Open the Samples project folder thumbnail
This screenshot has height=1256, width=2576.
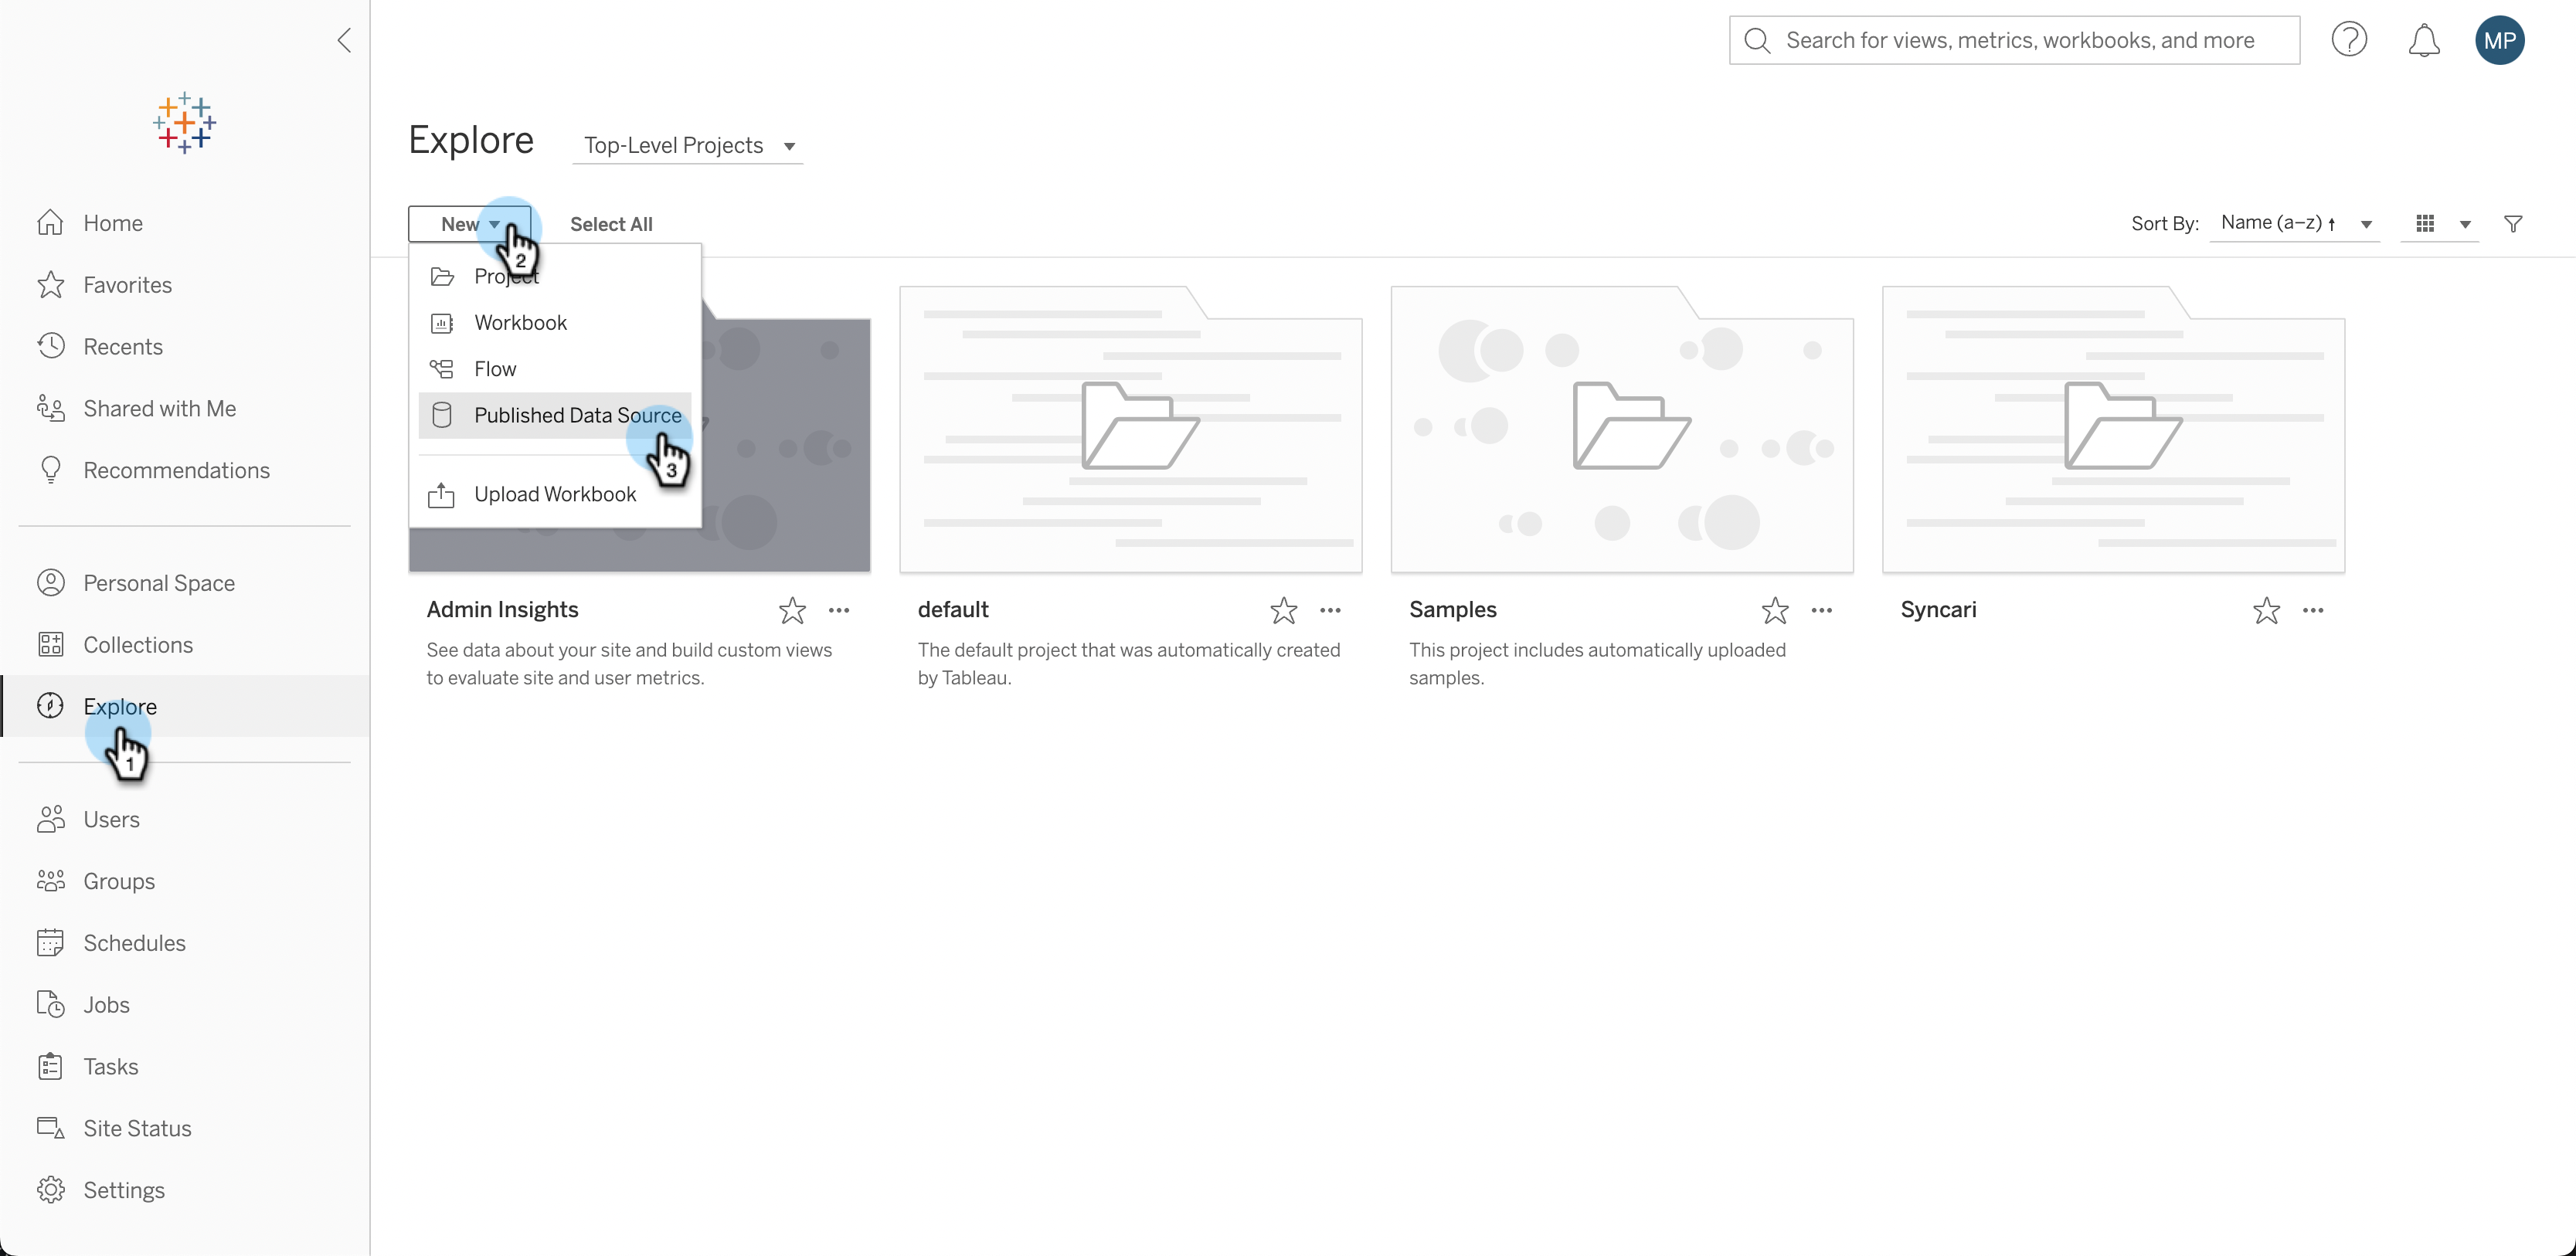[1622, 430]
